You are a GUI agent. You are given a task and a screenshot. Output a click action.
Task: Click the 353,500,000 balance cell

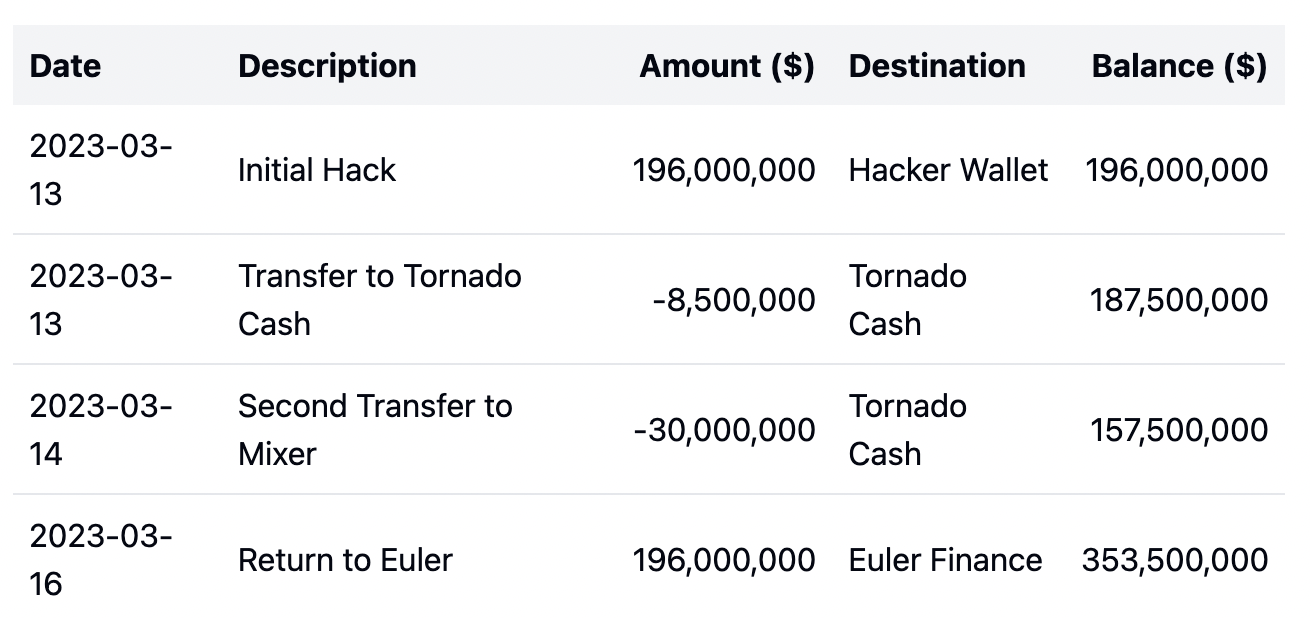1174,560
